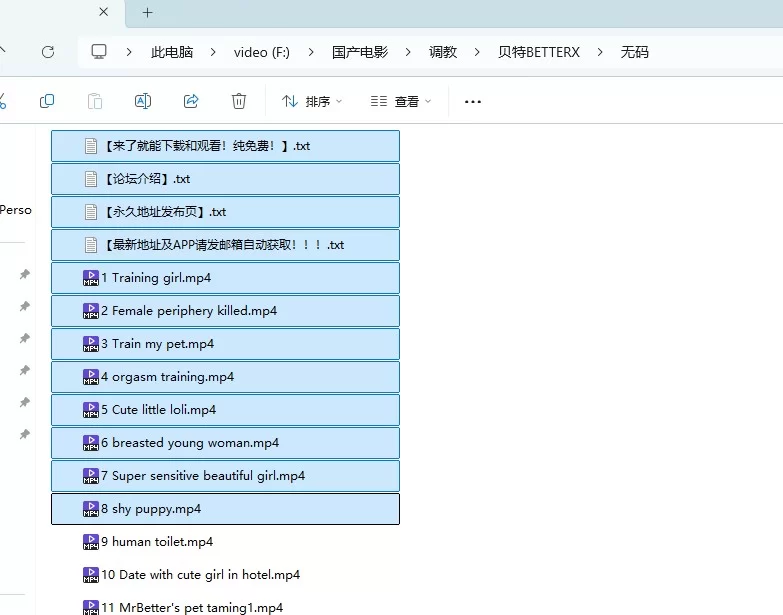Image resolution: width=783 pixels, height=615 pixels.
Task: Click the Copy icon in the toolbar
Action: pos(47,101)
